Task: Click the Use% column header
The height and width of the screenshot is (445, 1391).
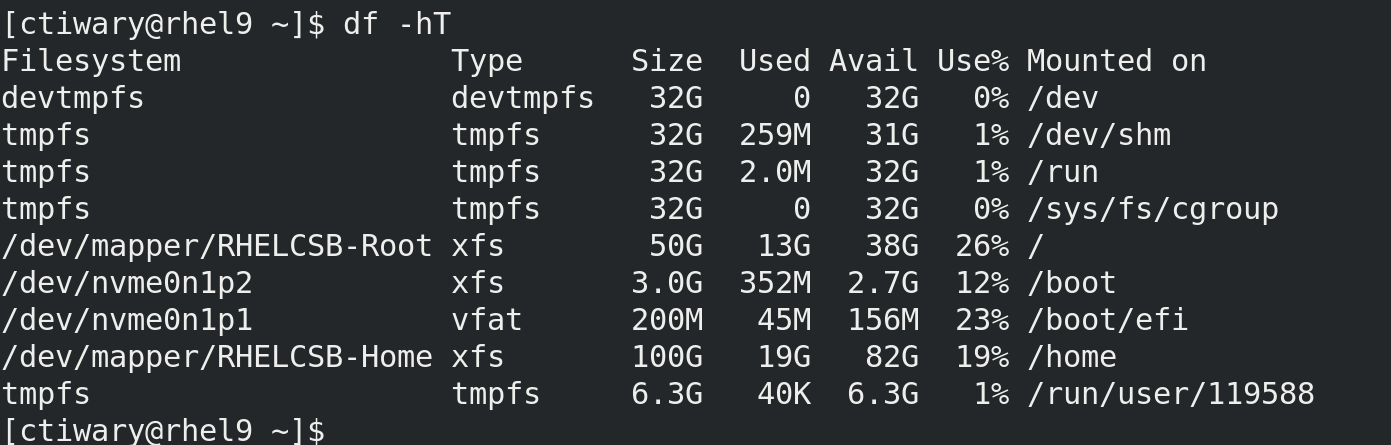Action: [x=973, y=61]
